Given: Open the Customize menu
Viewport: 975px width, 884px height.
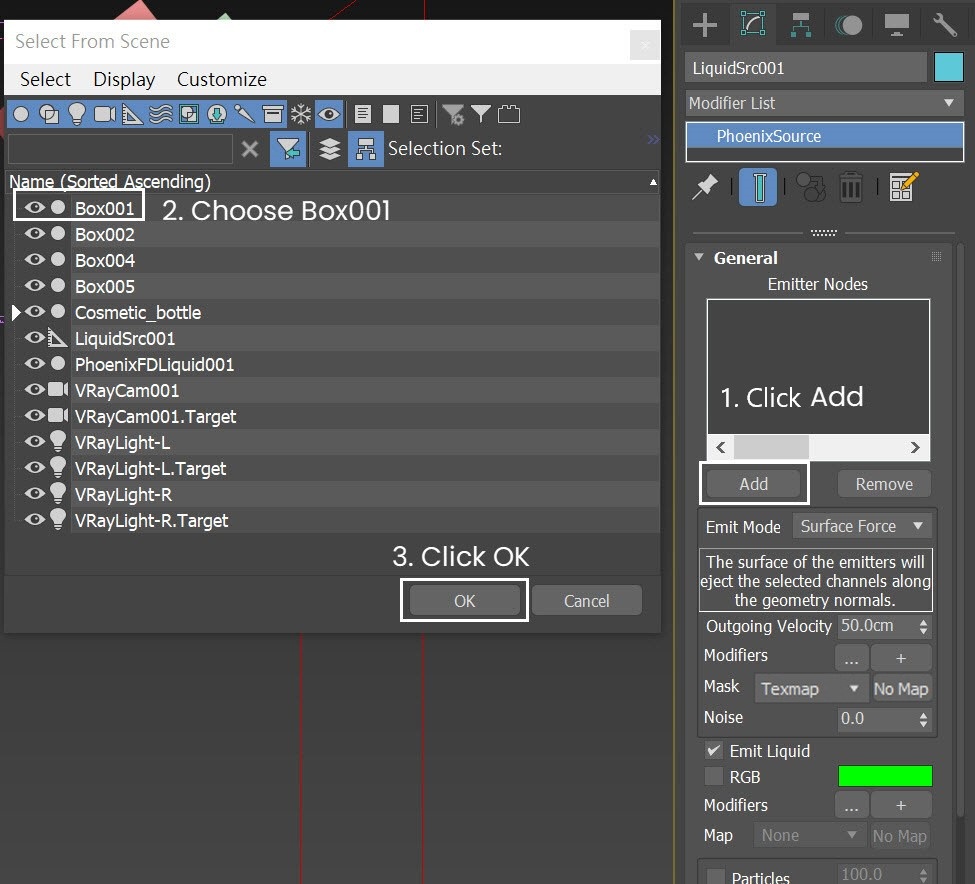Looking at the screenshot, I should 221,80.
